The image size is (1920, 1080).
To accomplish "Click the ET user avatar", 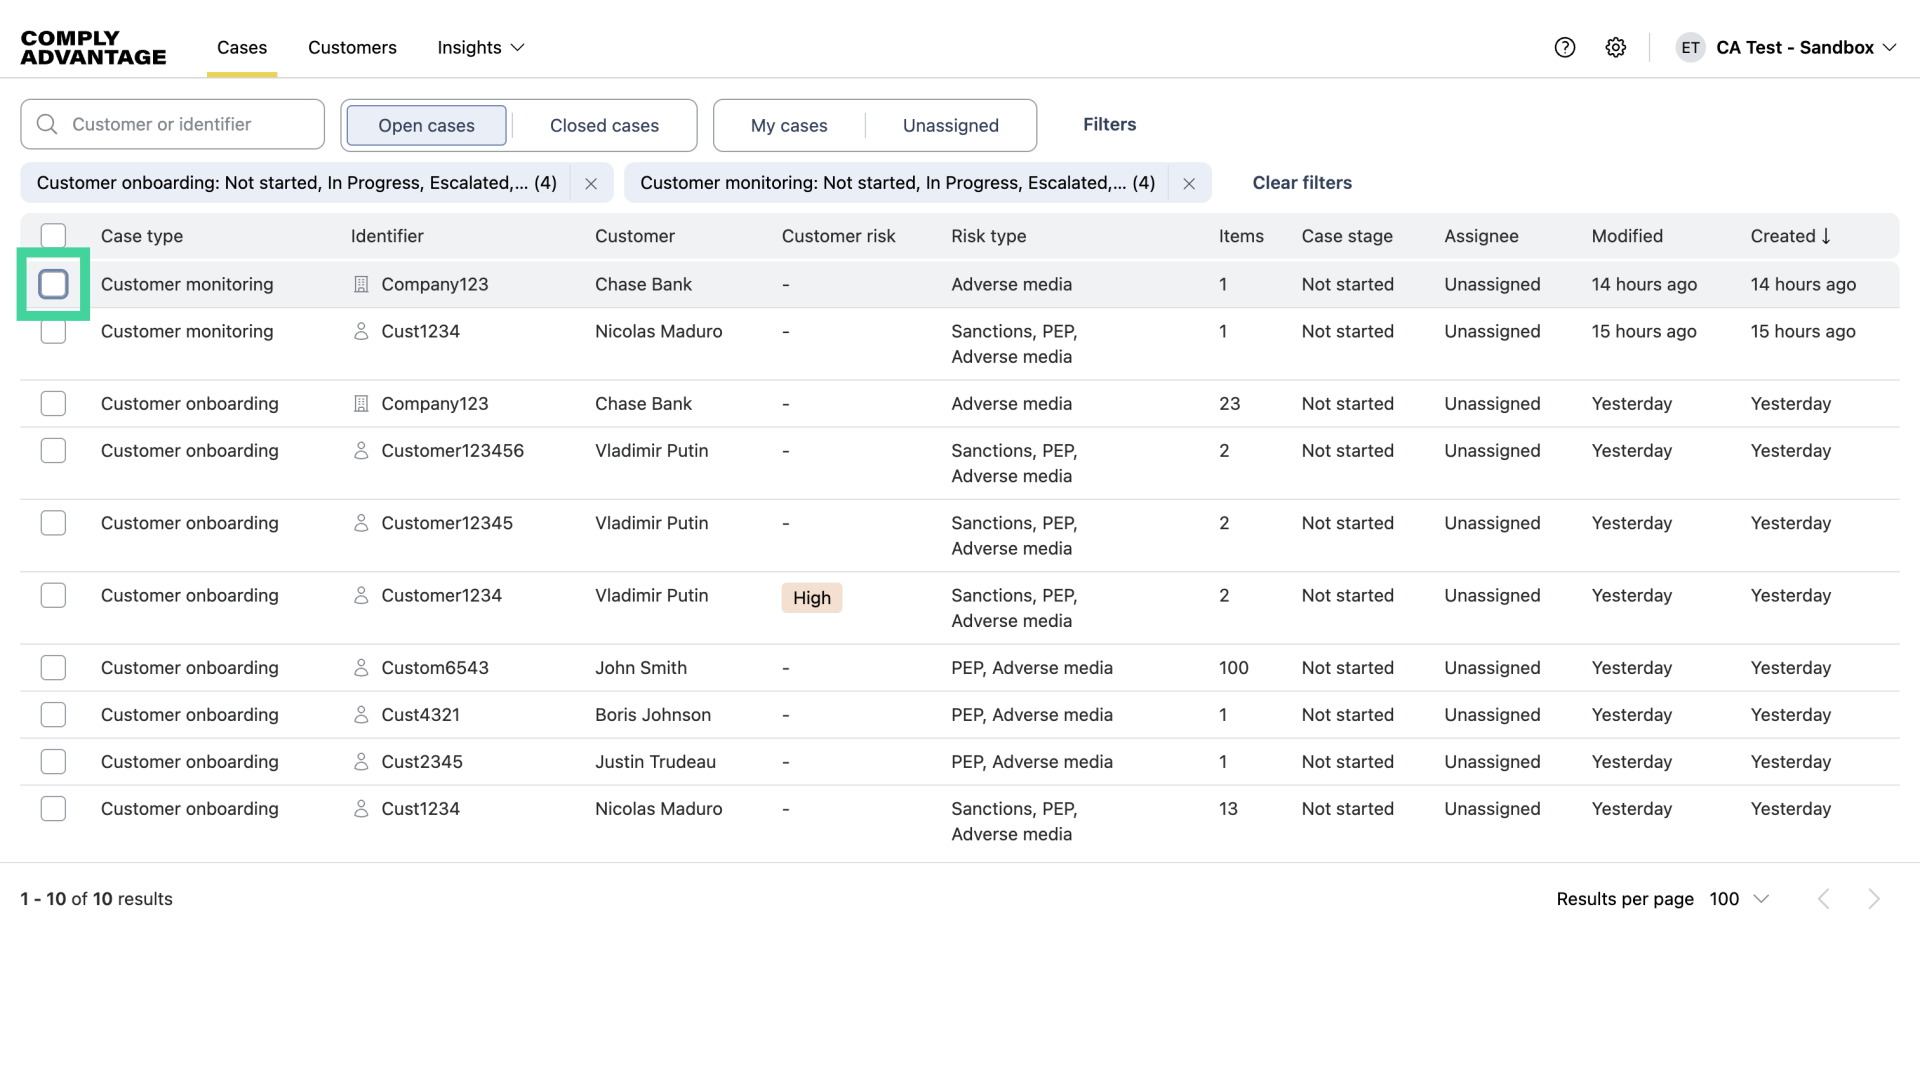I will coord(1690,47).
